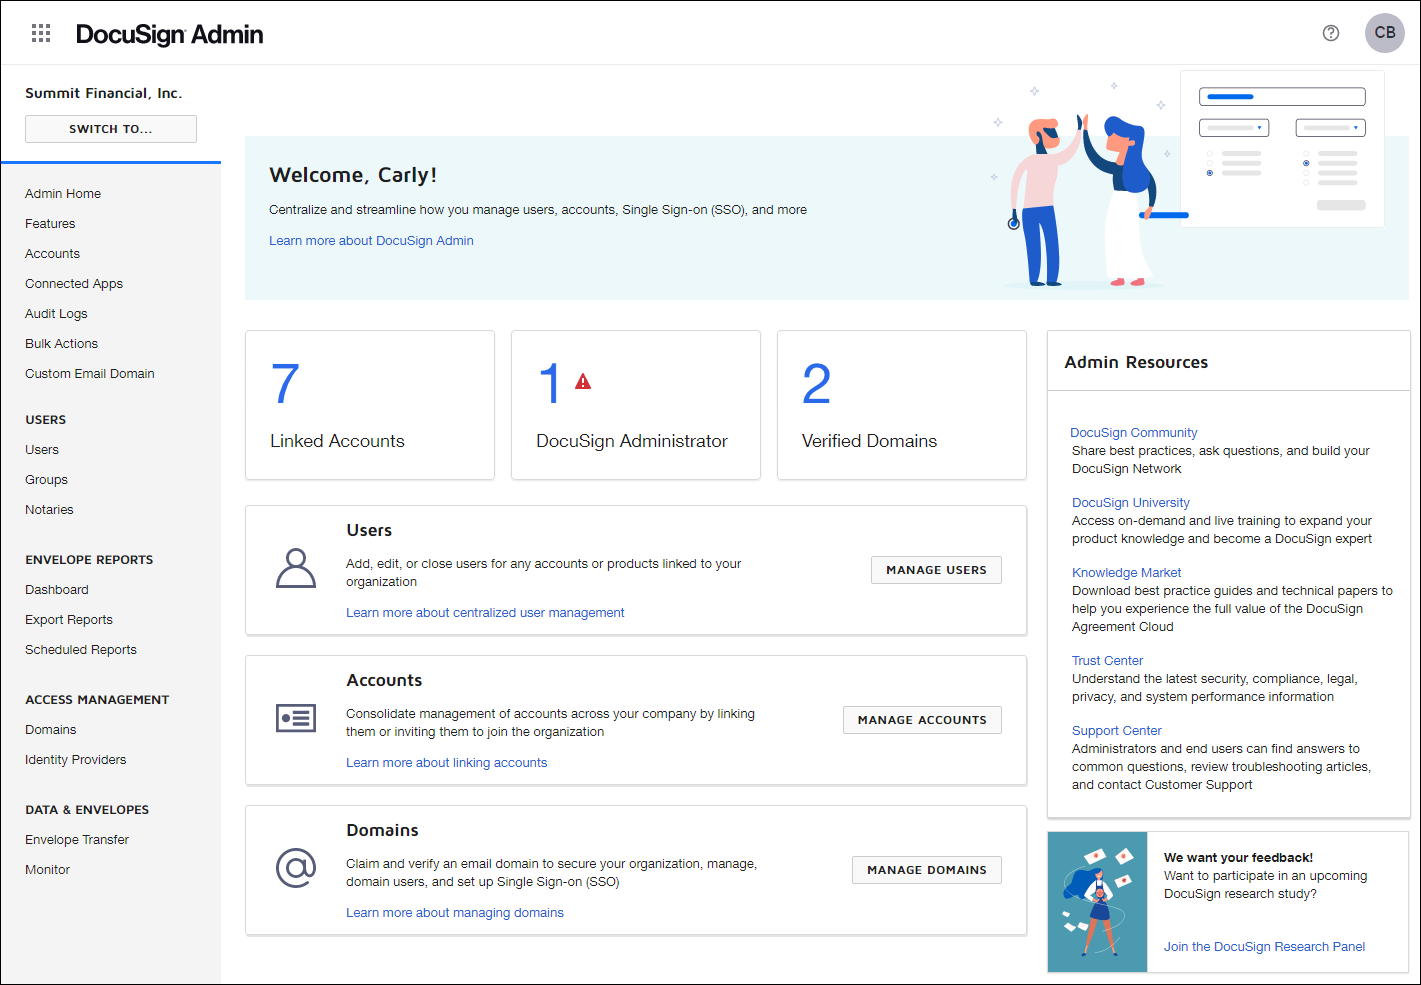Open Identity Providers in sidebar
1421x985 pixels.
pyautogui.click(x=76, y=760)
